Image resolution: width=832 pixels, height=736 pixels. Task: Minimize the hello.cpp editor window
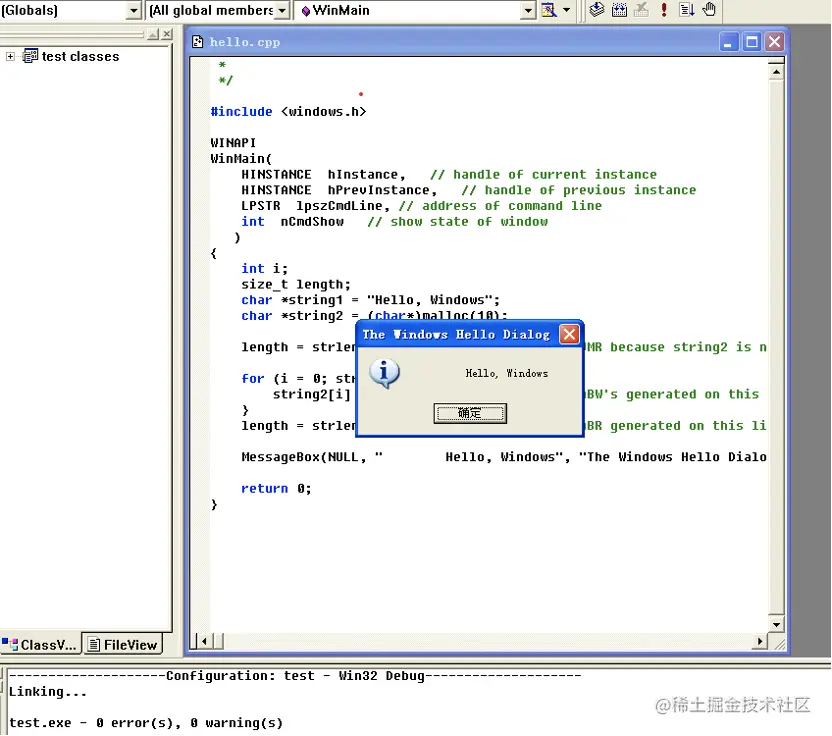(x=728, y=41)
